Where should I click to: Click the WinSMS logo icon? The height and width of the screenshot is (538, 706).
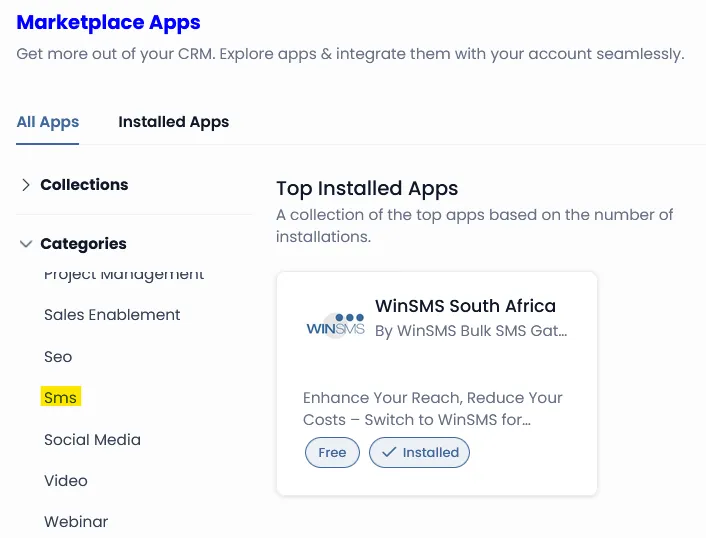click(x=335, y=324)
